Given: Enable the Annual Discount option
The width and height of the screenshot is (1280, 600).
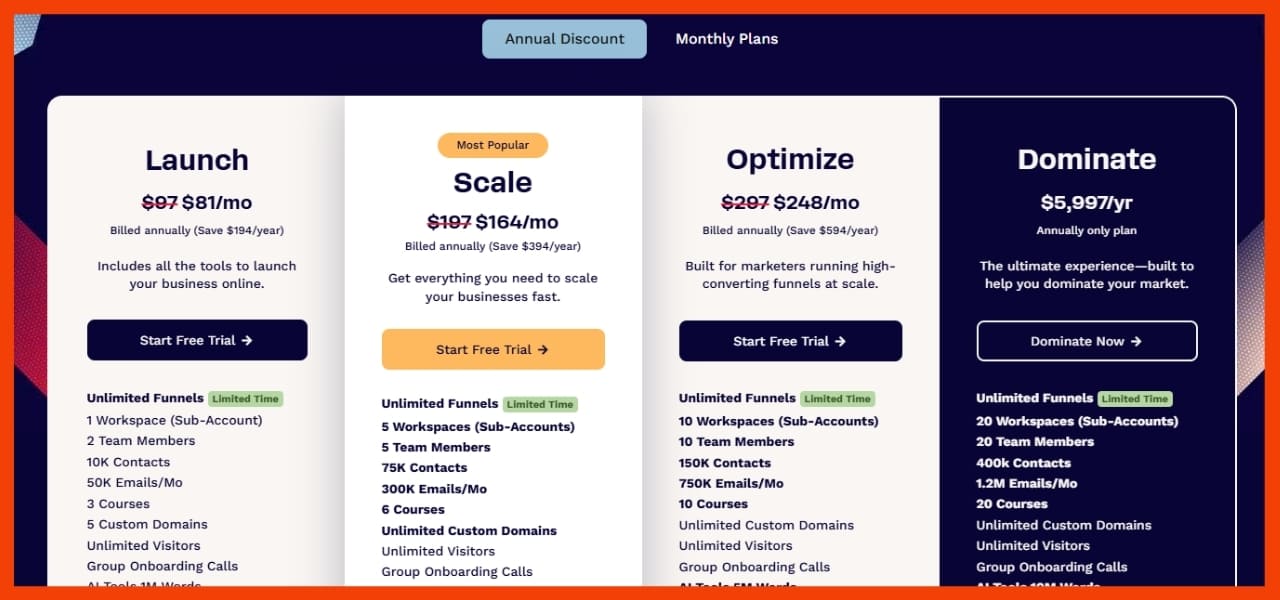Looking at the screenshot, I should click(x=564, y=38).
